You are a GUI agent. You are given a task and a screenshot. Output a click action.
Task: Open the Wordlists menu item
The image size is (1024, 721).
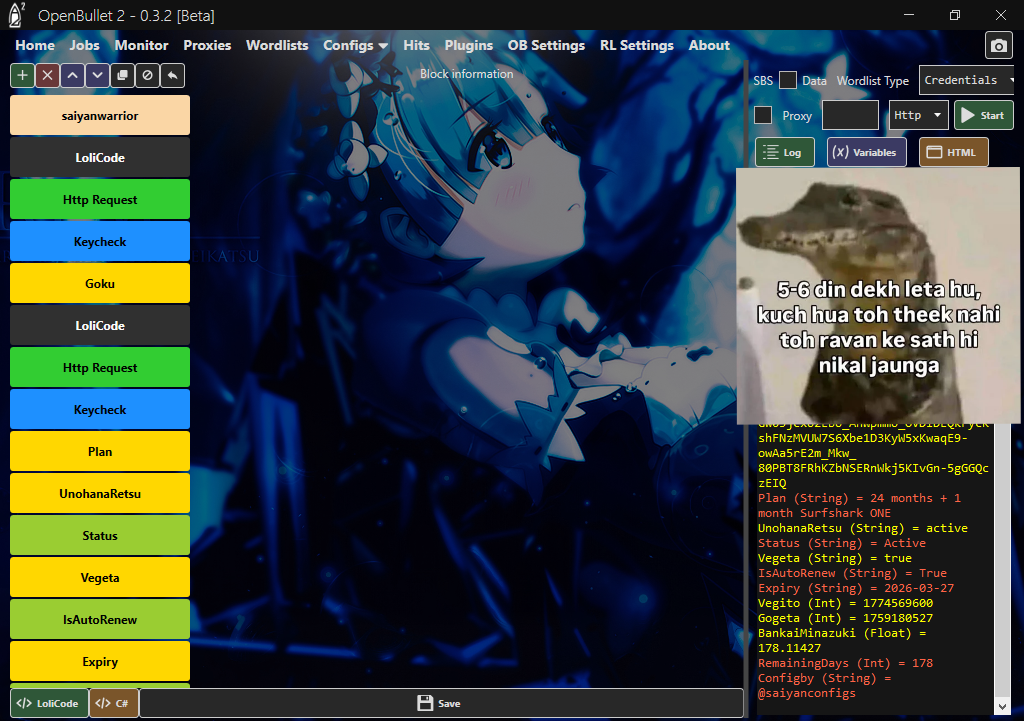(277, 45)
